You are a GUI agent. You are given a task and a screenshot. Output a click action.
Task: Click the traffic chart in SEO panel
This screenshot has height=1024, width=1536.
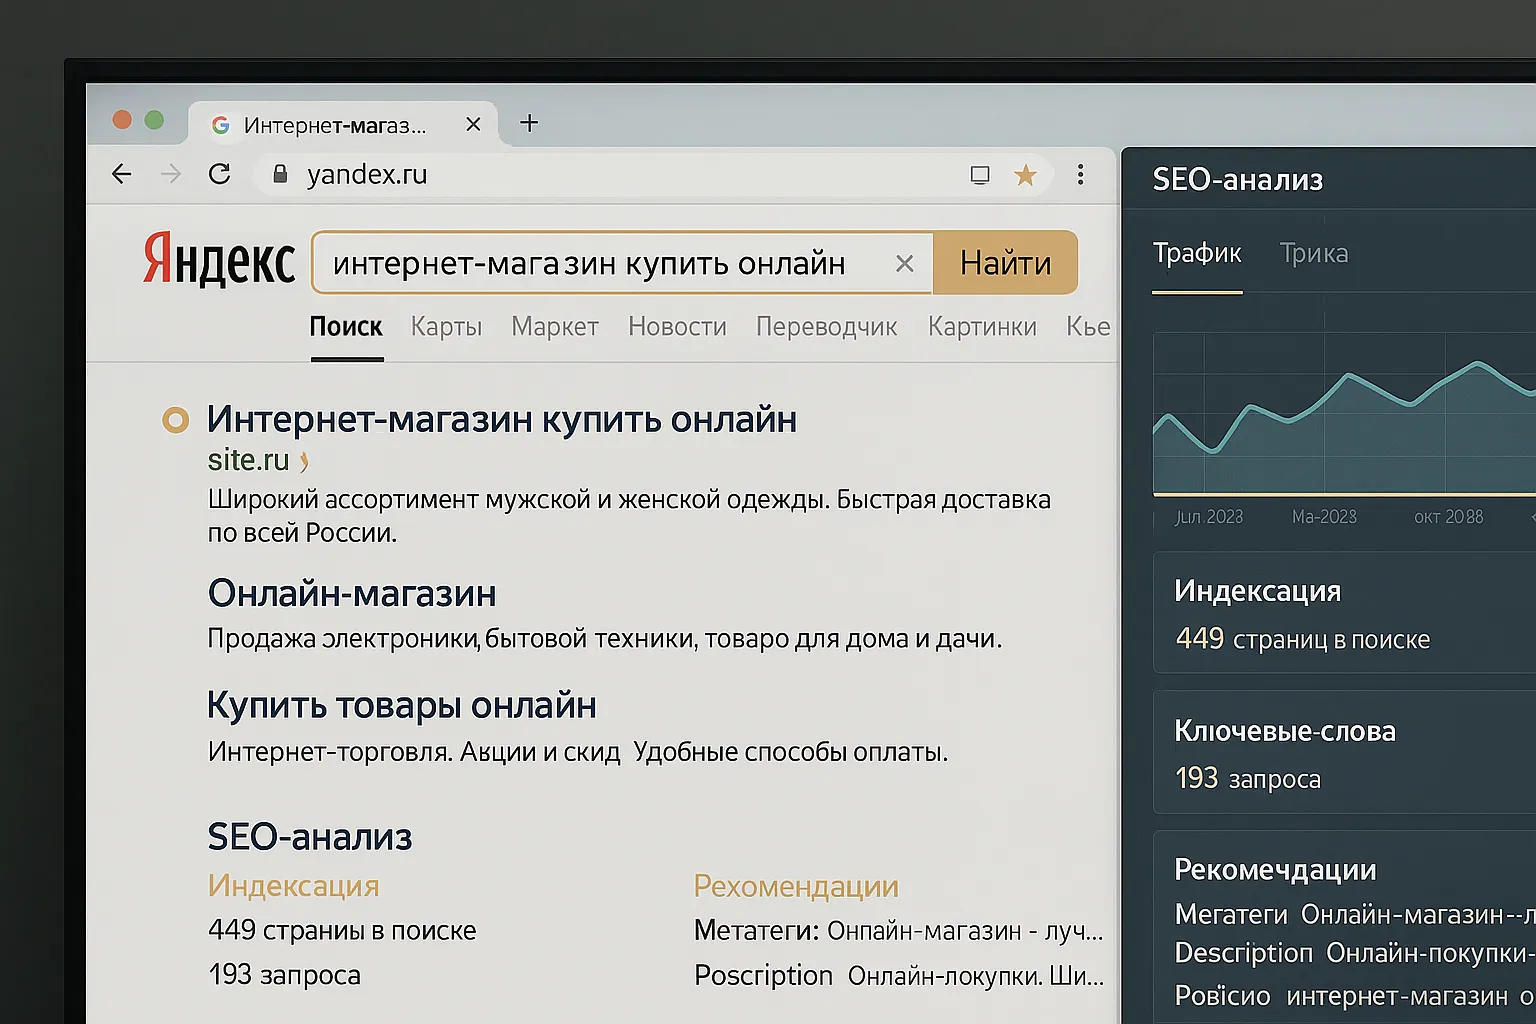(x=1344, y=414)
